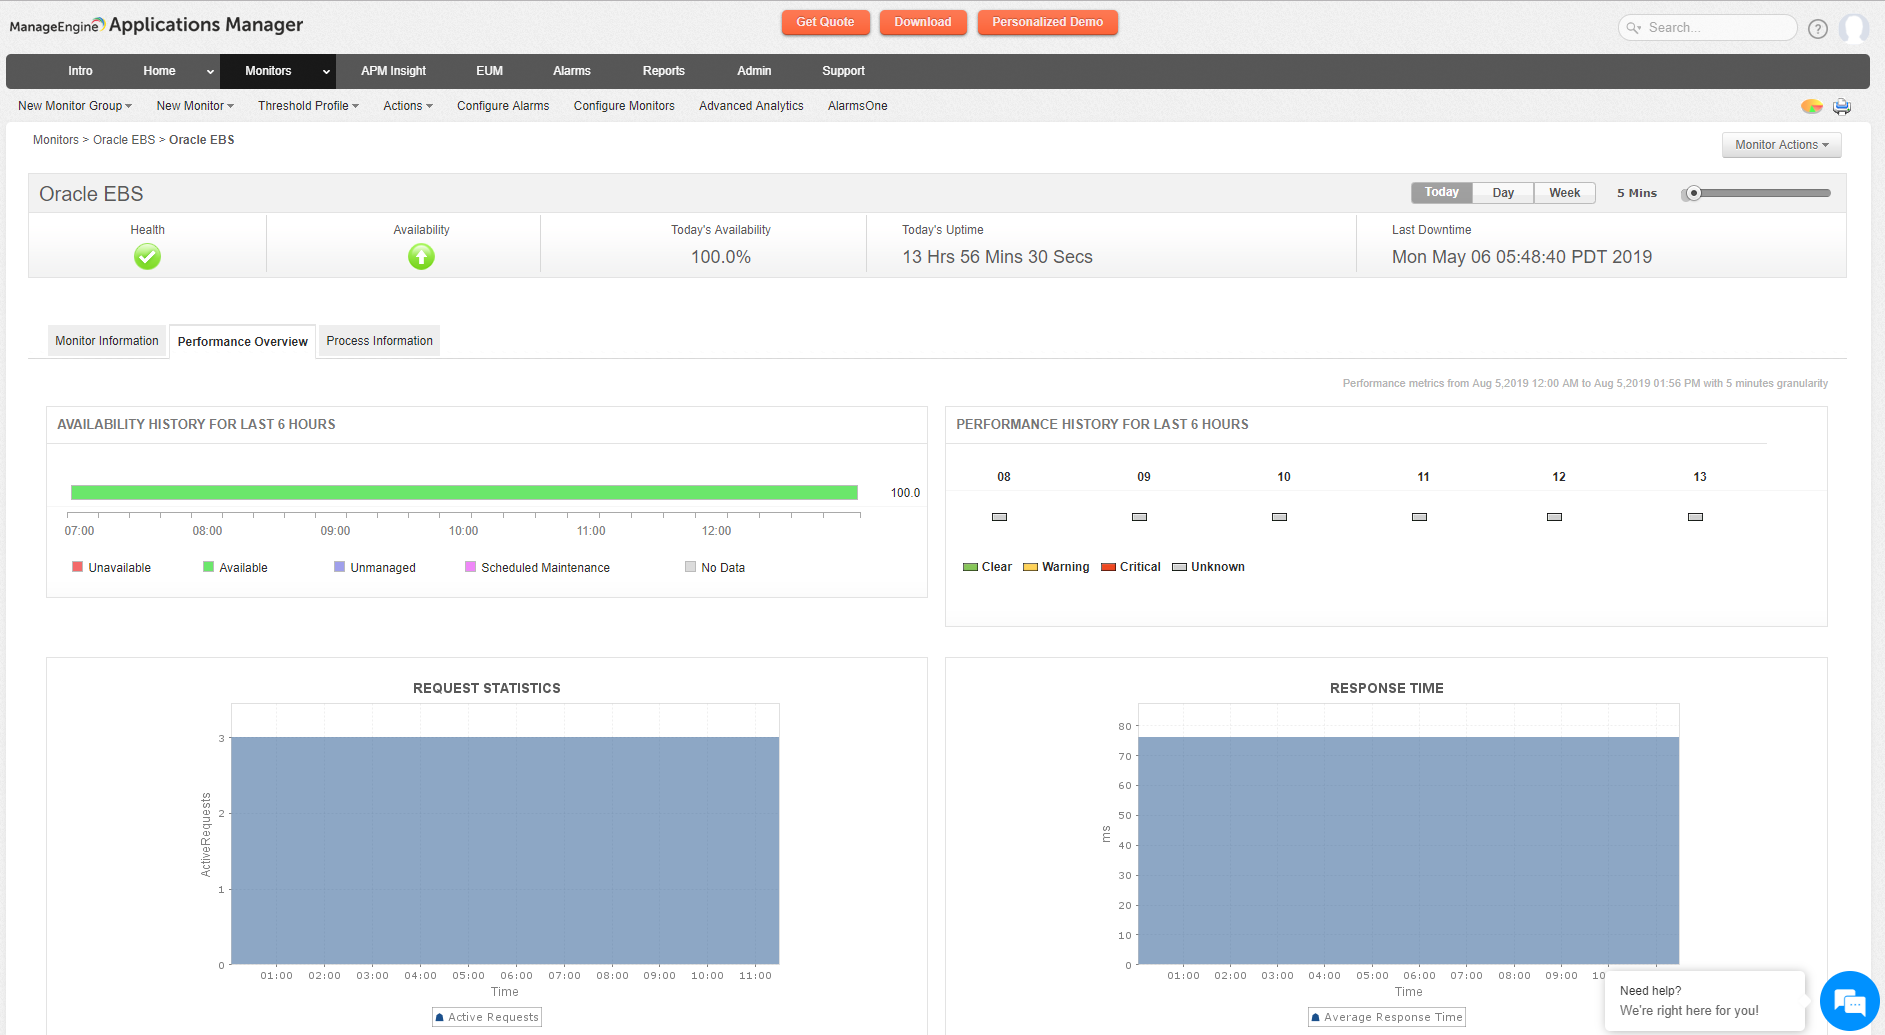Click the colorful report chart icon

pyautogui.click(x=1812, y=106)
